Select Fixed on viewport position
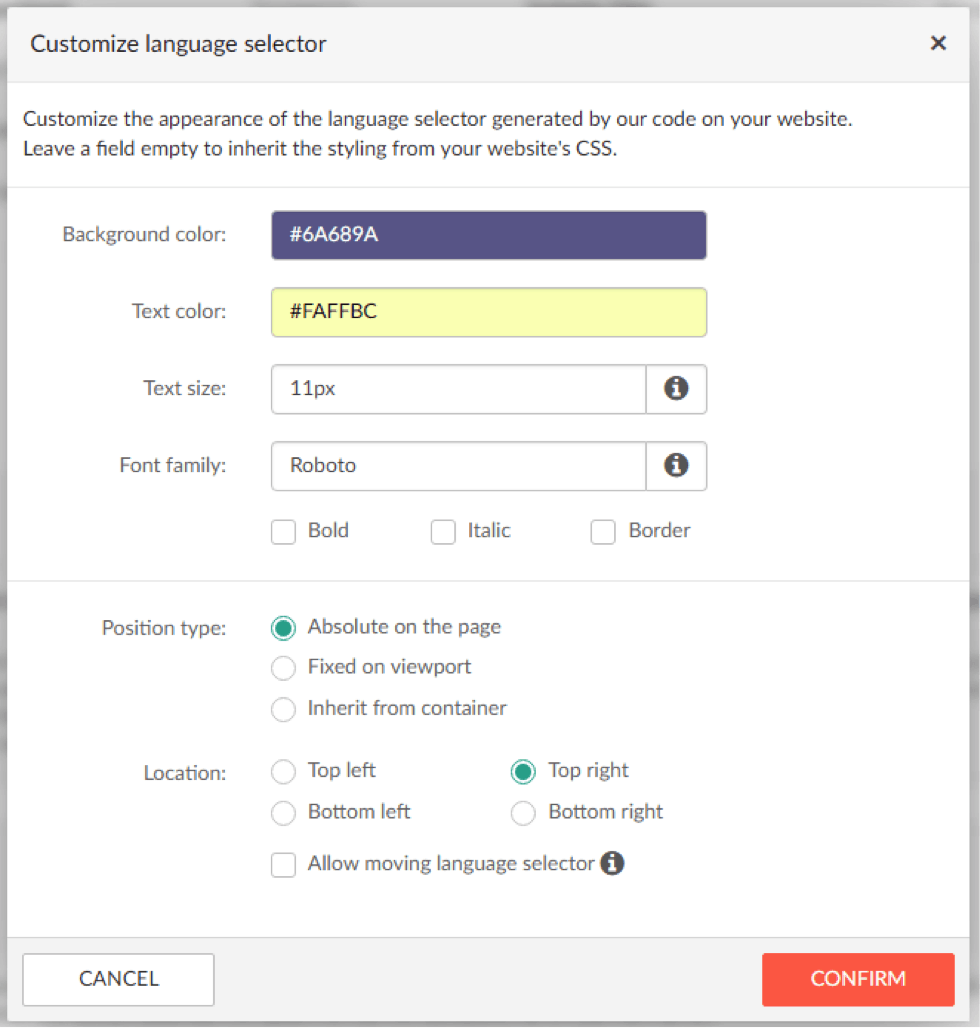The image size is (980, 1028). [x=283, y=668]
